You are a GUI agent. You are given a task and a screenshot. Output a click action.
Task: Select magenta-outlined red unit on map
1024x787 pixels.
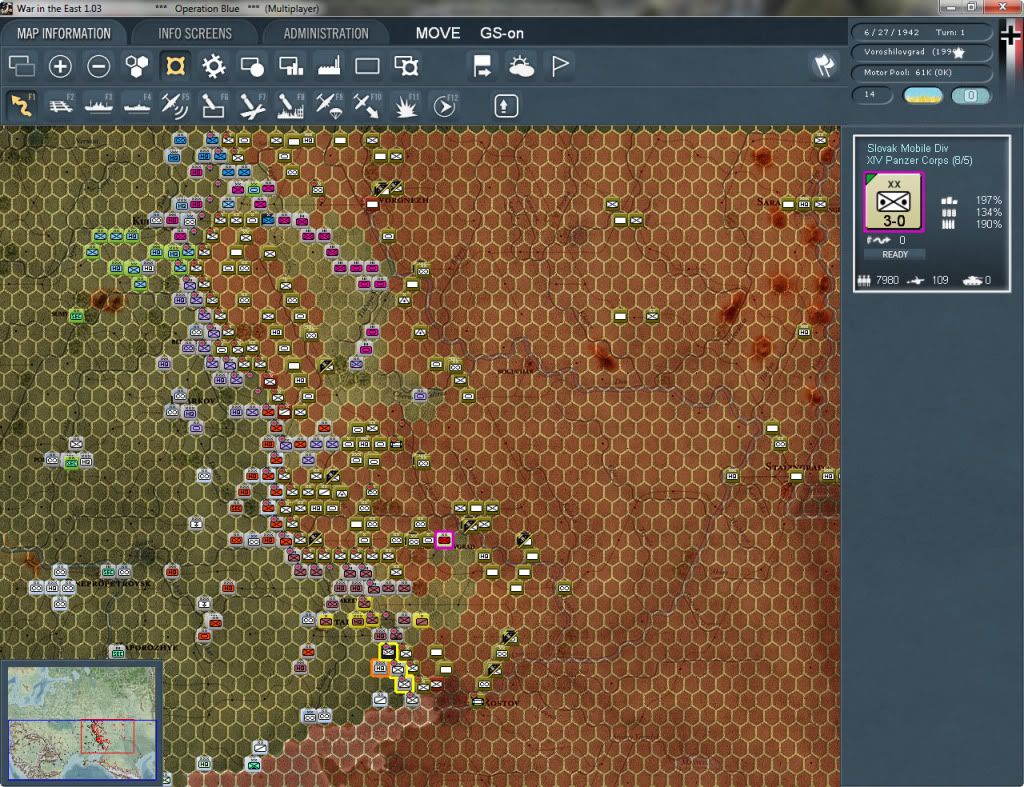pos(445,539)
